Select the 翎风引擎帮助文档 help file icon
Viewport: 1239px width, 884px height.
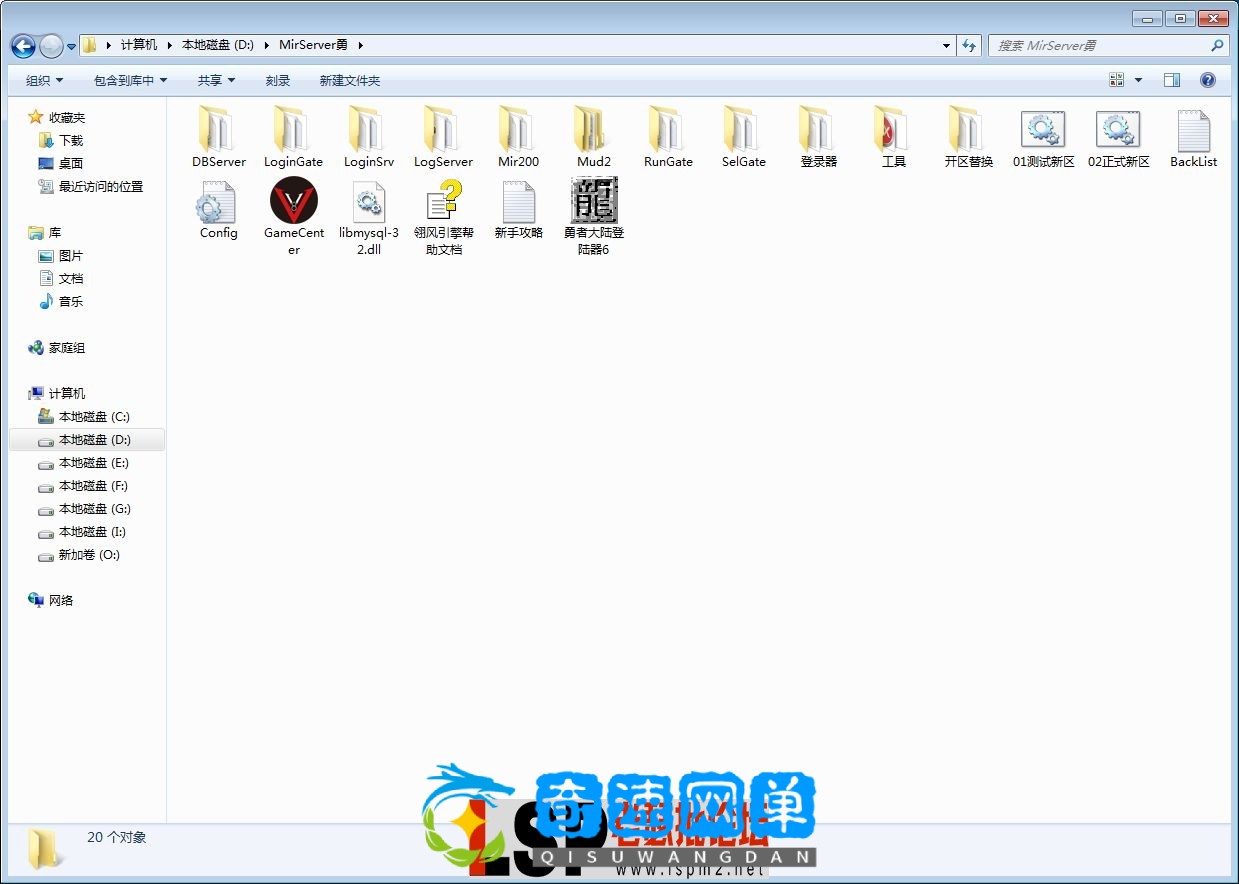coord(444,202)
